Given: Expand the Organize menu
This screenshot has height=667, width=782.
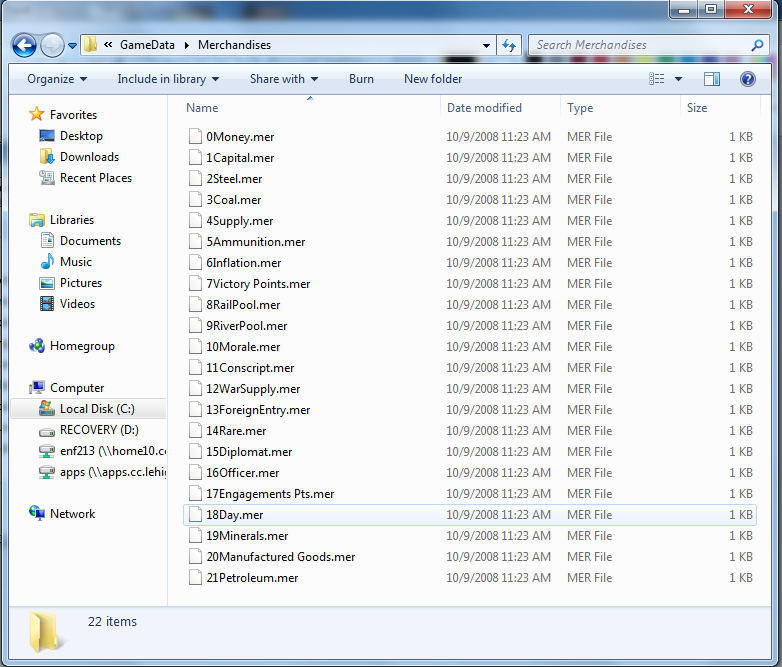Looking at the screenshot, I should [x=57, y=79].
